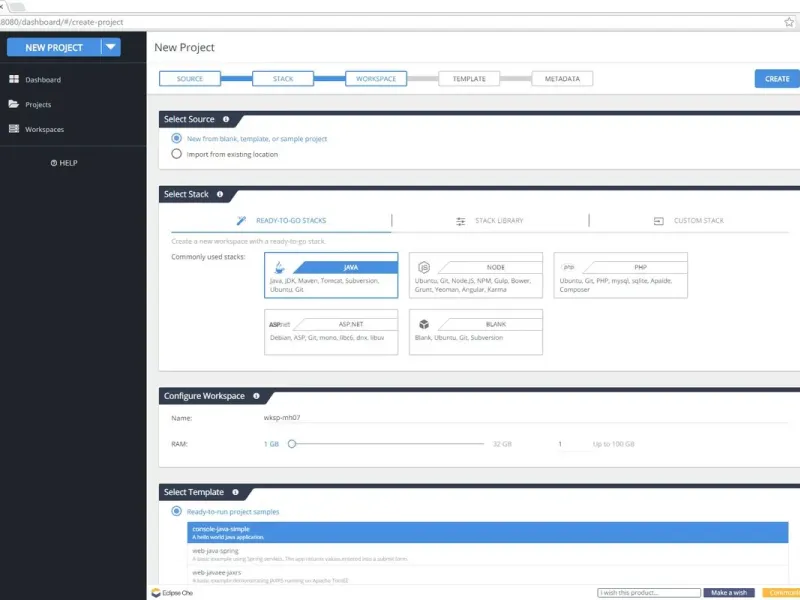This screenshot has width=800, height=600.
Task: Click the Projects folder icon in sidebar
Action: (14, 104)
